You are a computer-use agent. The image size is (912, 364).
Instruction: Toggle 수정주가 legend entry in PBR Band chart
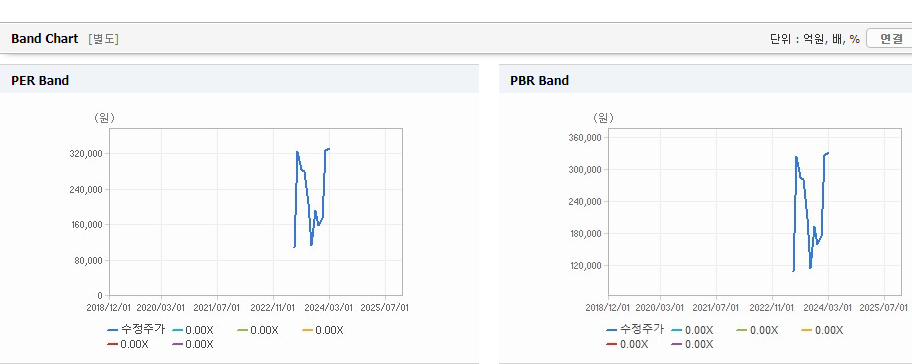[x=635, y=330]
